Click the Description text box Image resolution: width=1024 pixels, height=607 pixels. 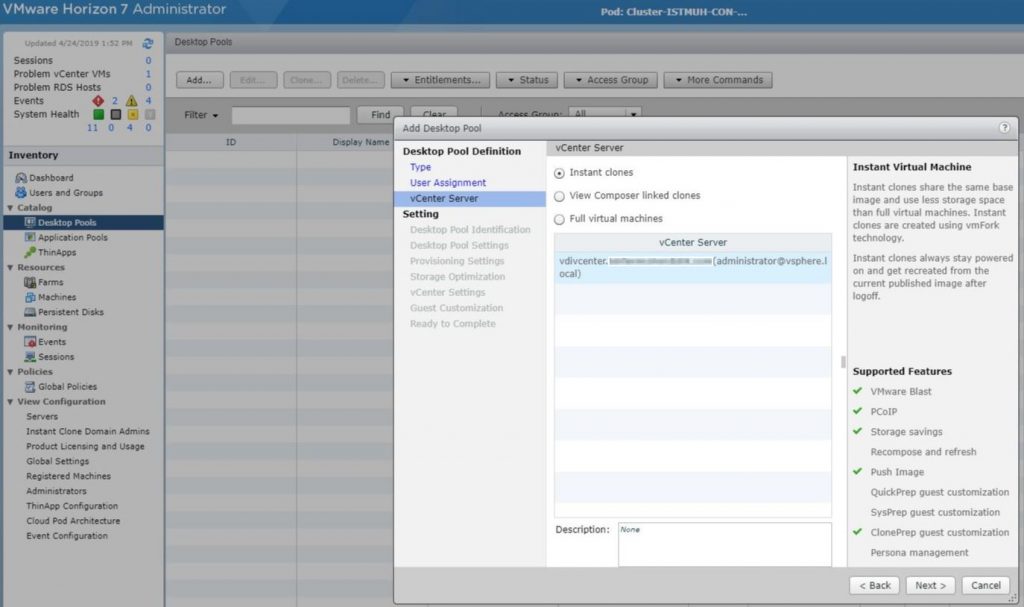(725, 544)
